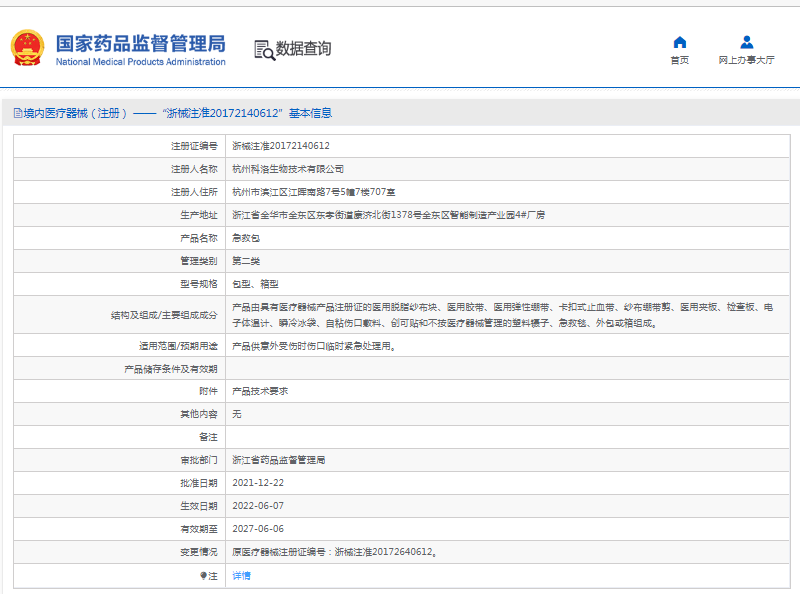Click the product name 急救包 cell
Screen dimensions: 800x594
click(246, 238)
